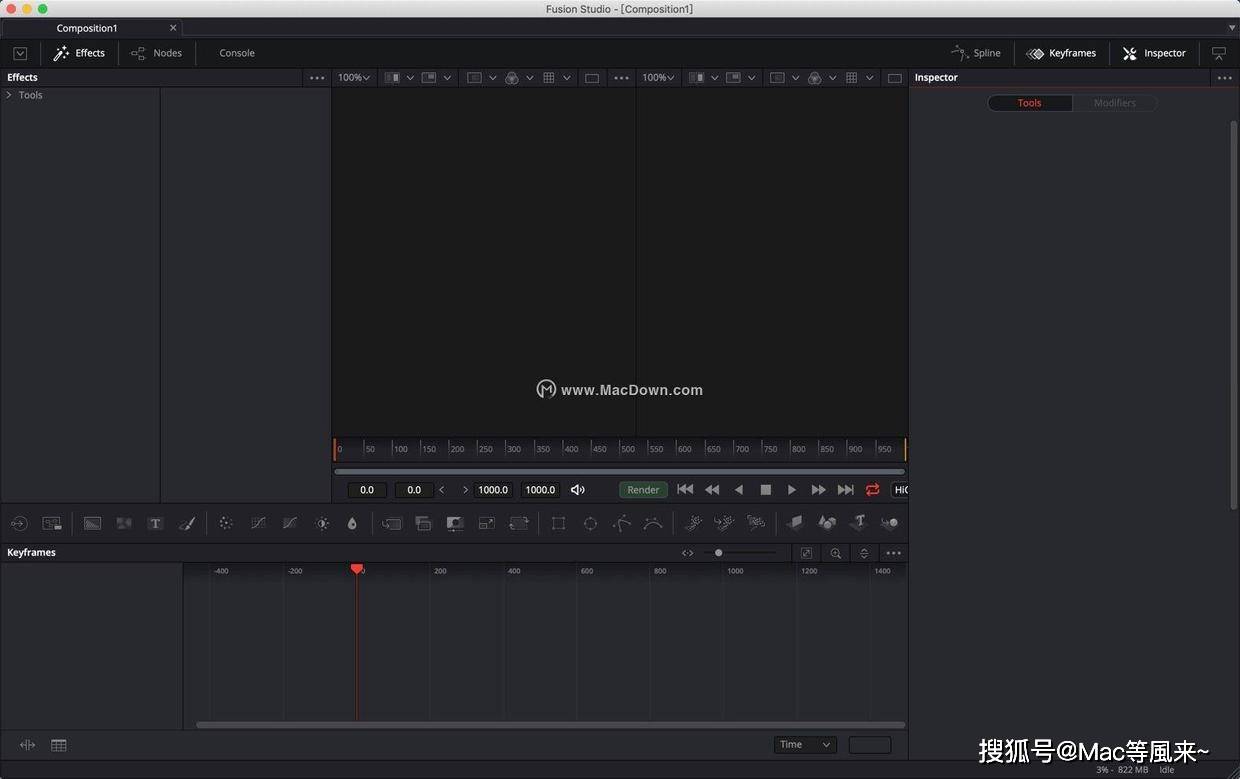Toggle the Console panel
The height and width of the screenshot is (779, 1240).
tap(237, 53)
